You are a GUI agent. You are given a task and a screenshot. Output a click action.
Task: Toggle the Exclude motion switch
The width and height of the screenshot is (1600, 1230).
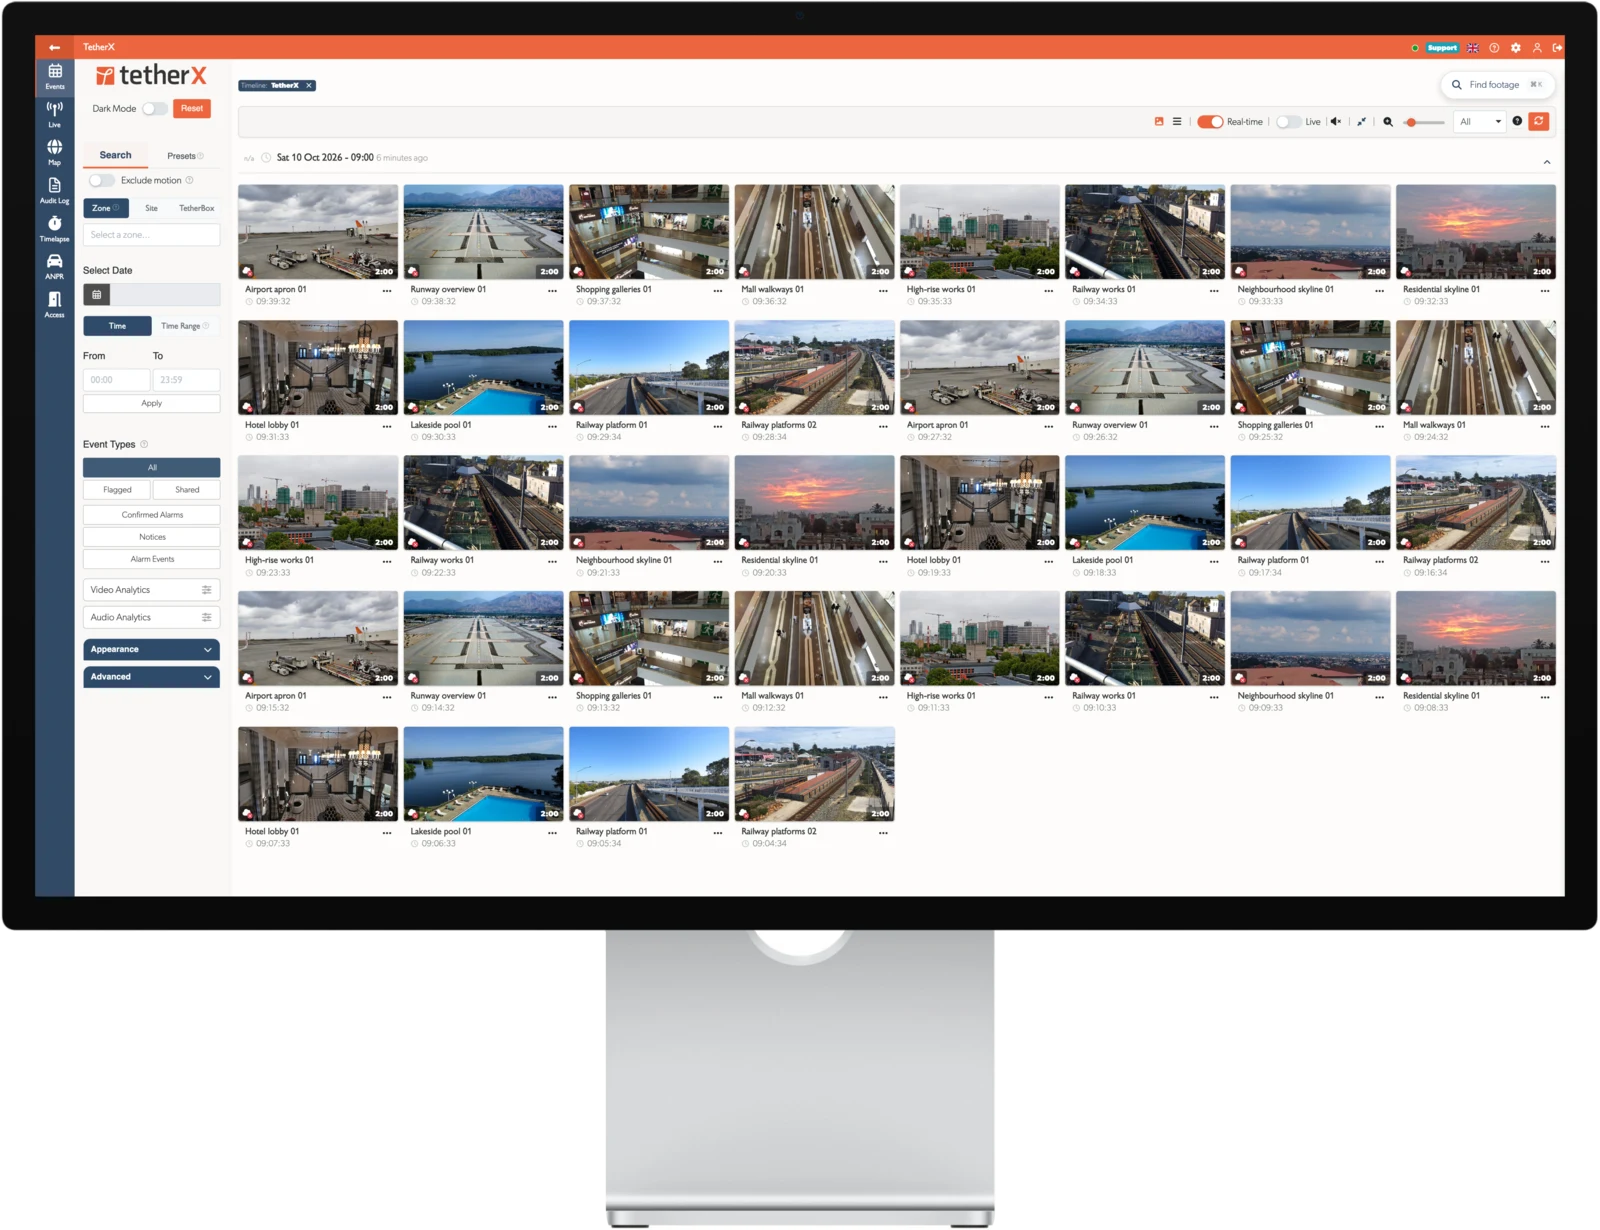[102, 180]
